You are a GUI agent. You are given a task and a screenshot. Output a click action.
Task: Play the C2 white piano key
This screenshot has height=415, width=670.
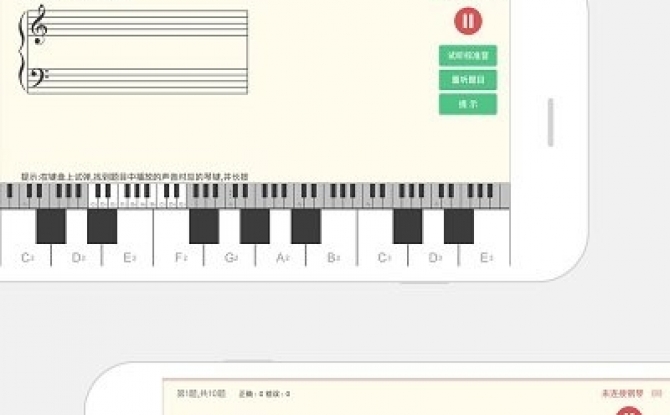tap(26, 256)
